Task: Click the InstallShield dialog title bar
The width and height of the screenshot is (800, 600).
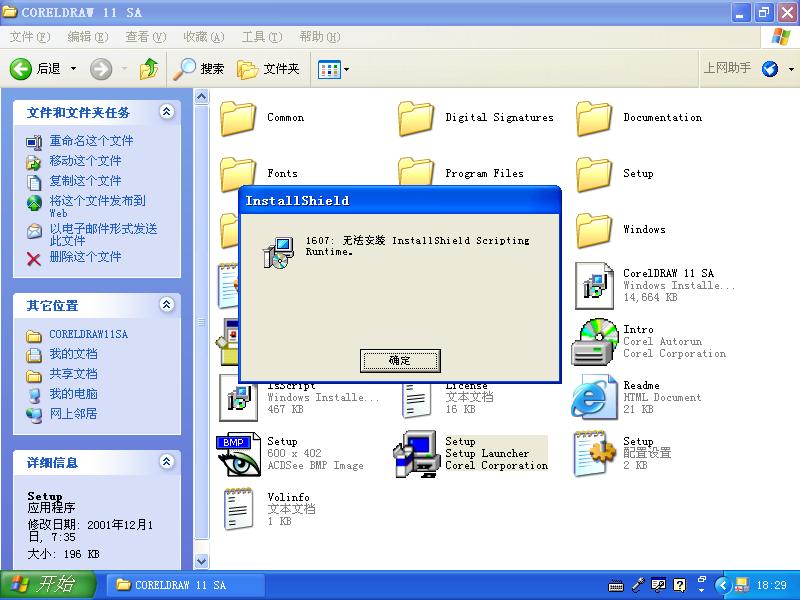Action: [400, 201]
